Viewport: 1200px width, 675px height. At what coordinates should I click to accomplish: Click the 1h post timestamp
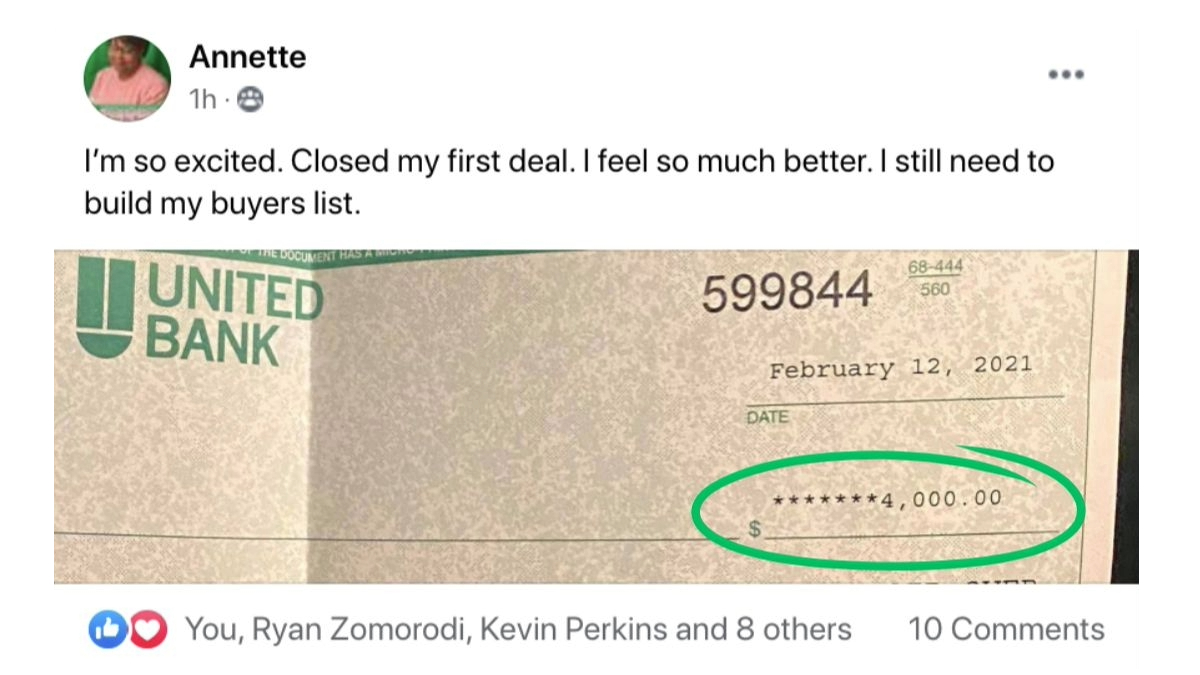[x=201, y=99]
